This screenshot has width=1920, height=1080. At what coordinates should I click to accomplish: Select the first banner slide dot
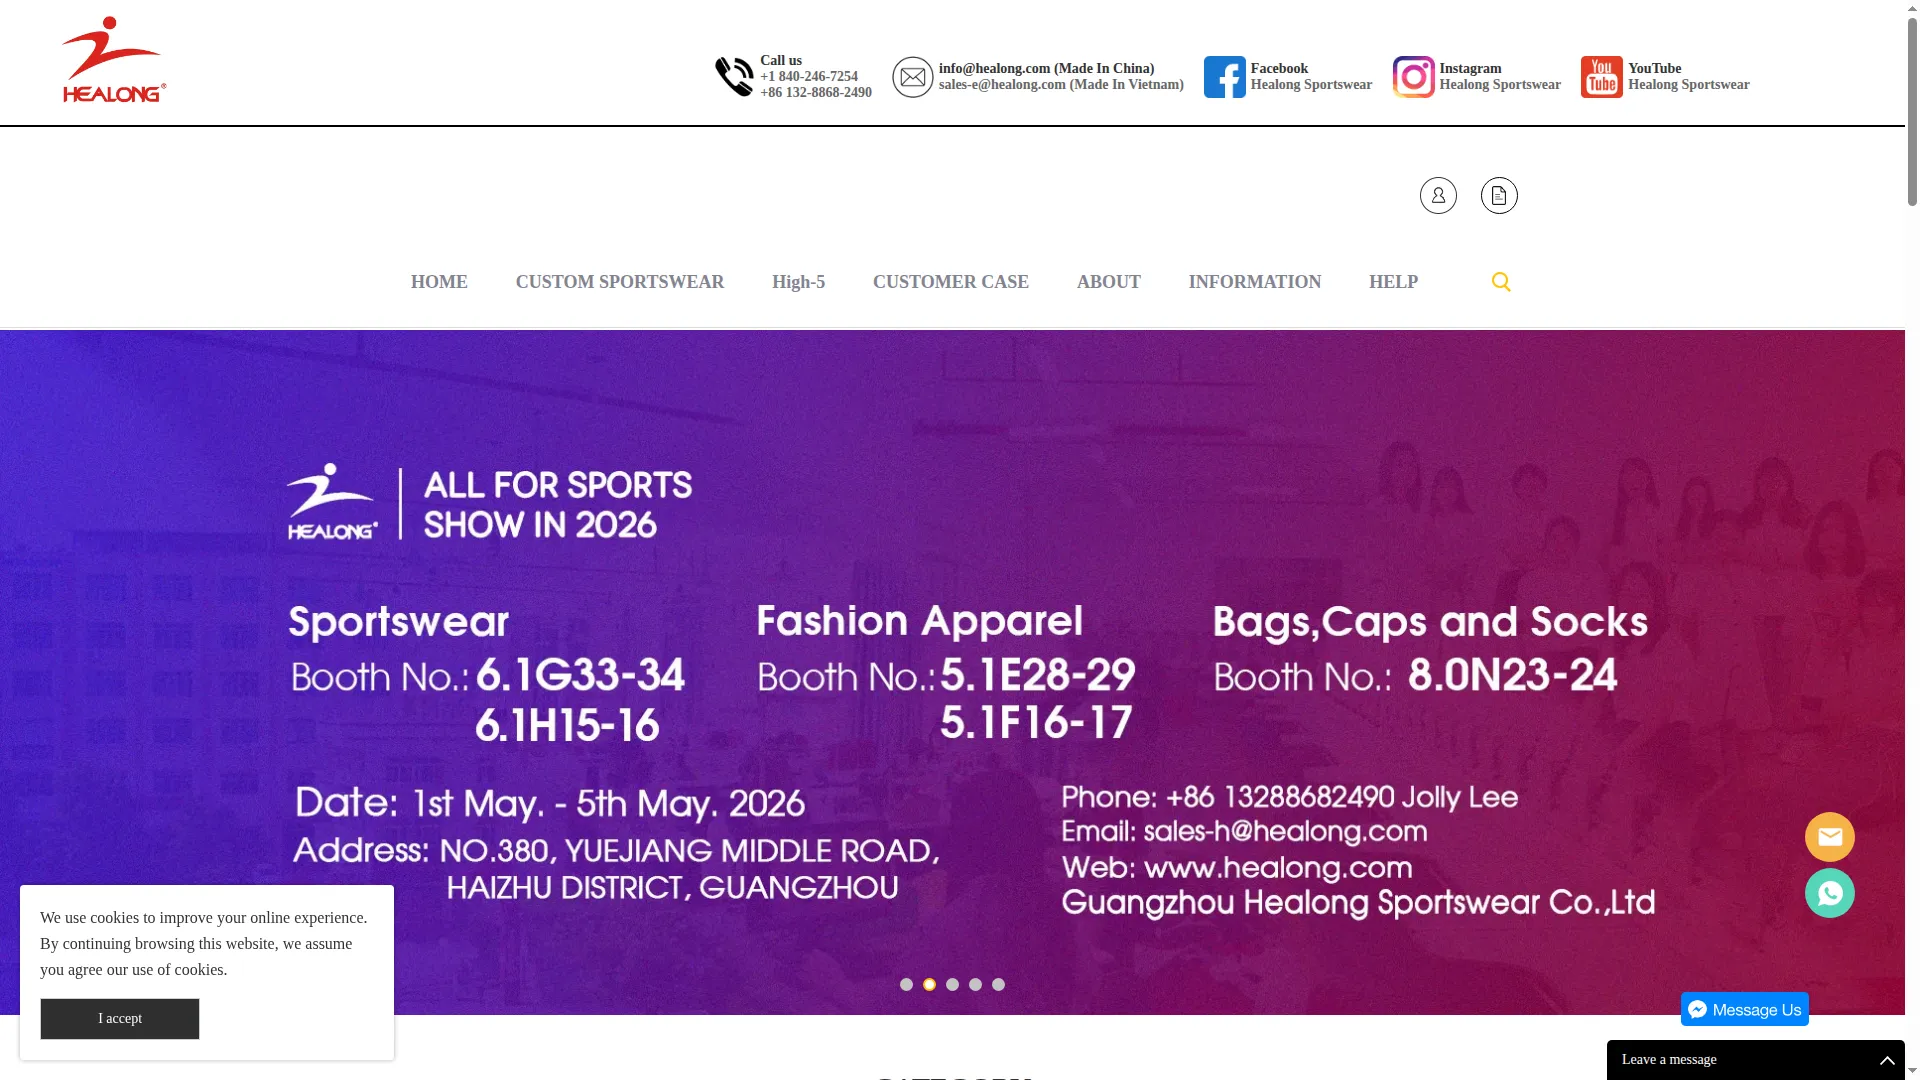click(x=906, y=985)
